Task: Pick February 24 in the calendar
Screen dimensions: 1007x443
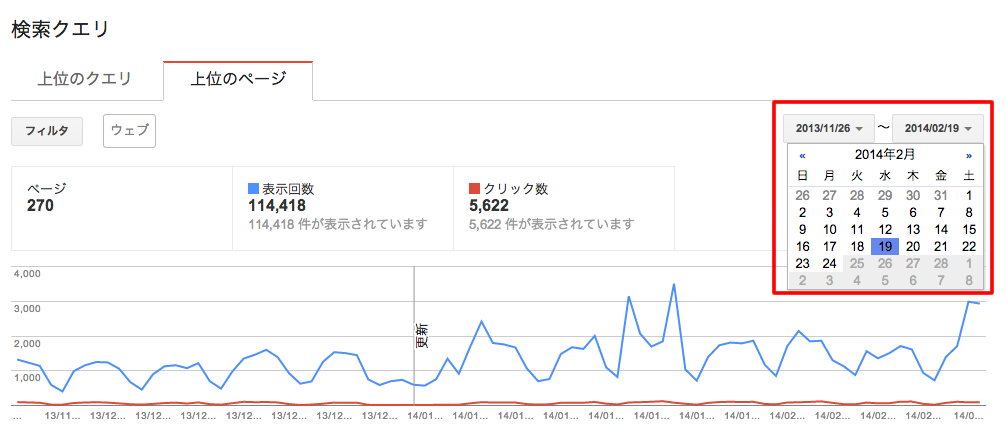Action: click(x=830, y=263)
